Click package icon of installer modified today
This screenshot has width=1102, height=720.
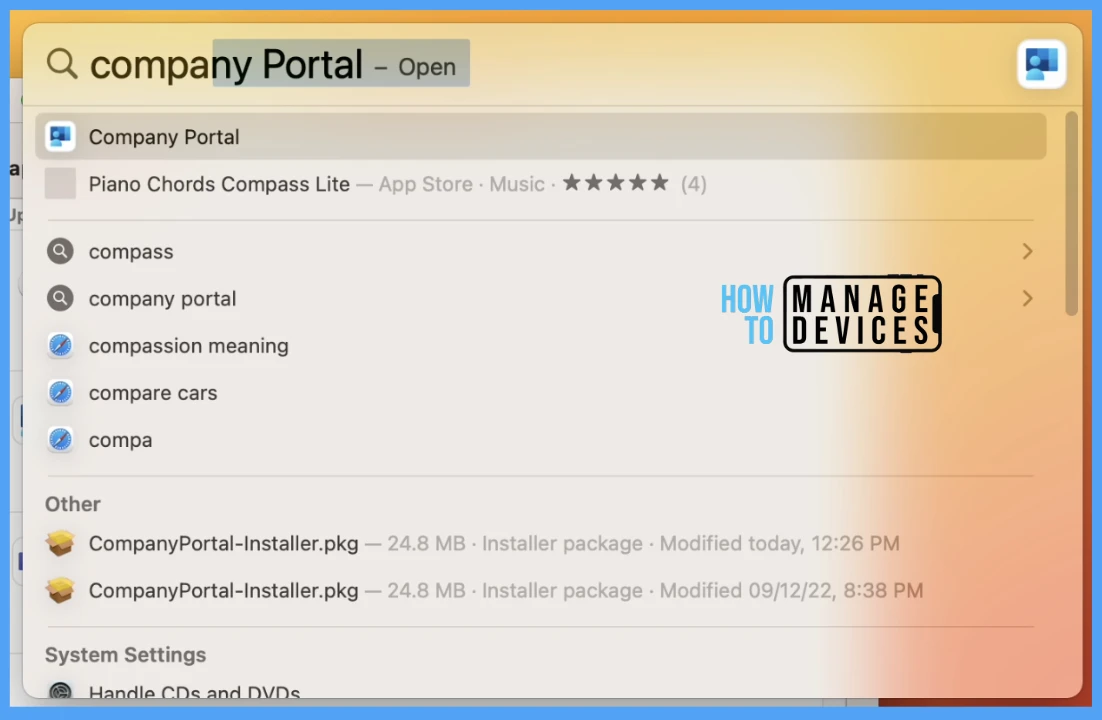tap(60, 543)
